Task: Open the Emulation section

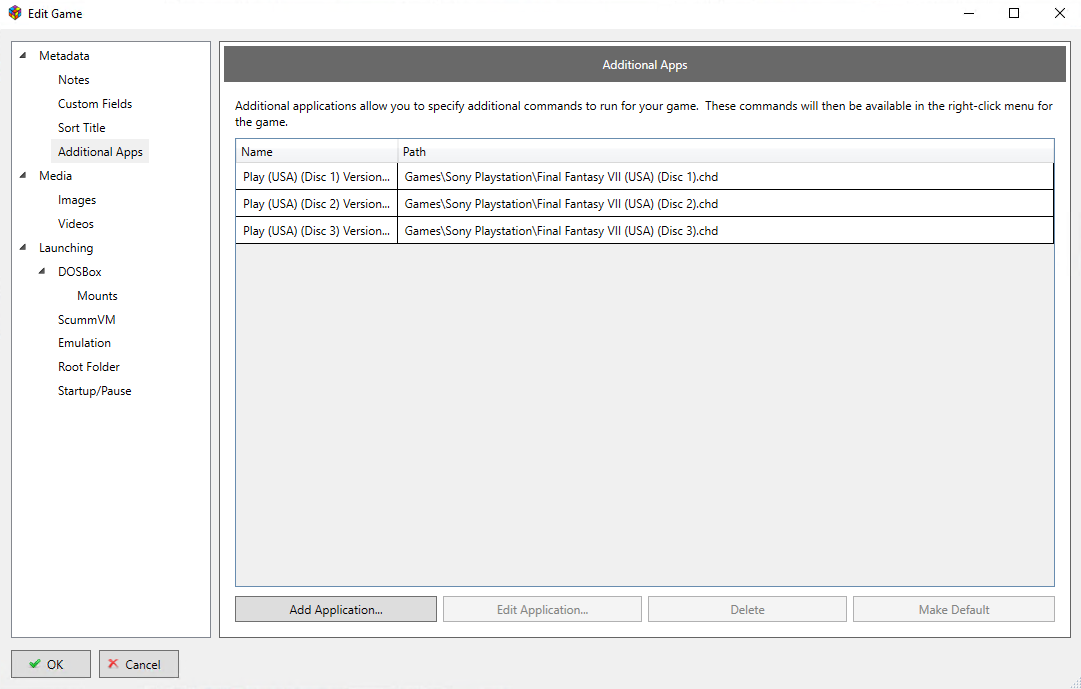Action: point(84,343)
